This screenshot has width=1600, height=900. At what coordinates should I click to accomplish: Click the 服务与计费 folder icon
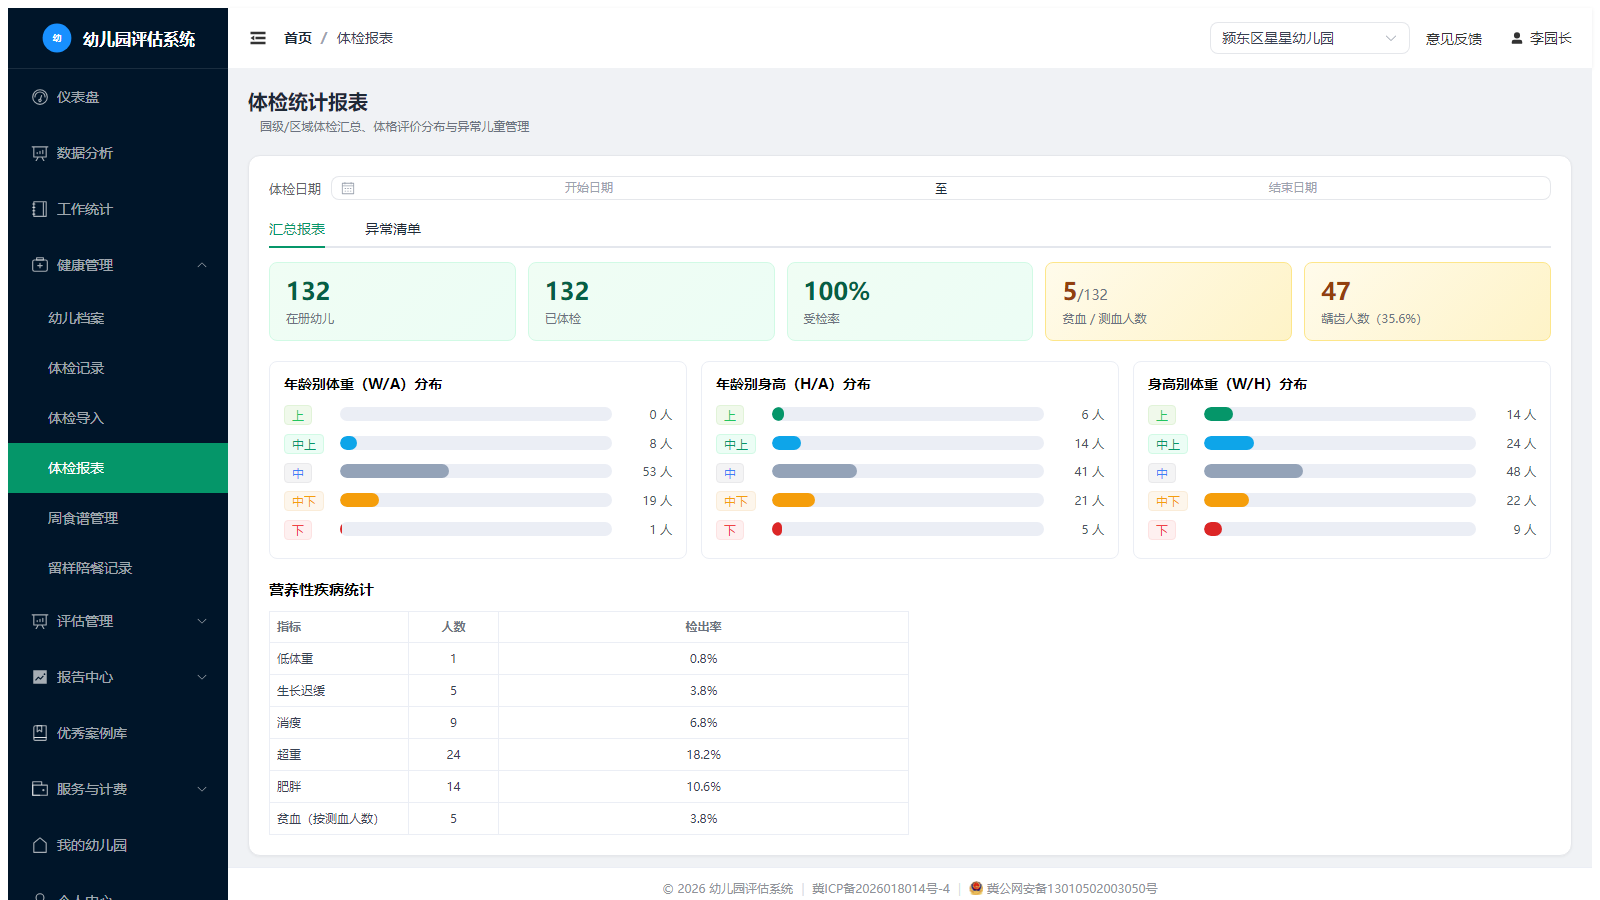point(40,789)
